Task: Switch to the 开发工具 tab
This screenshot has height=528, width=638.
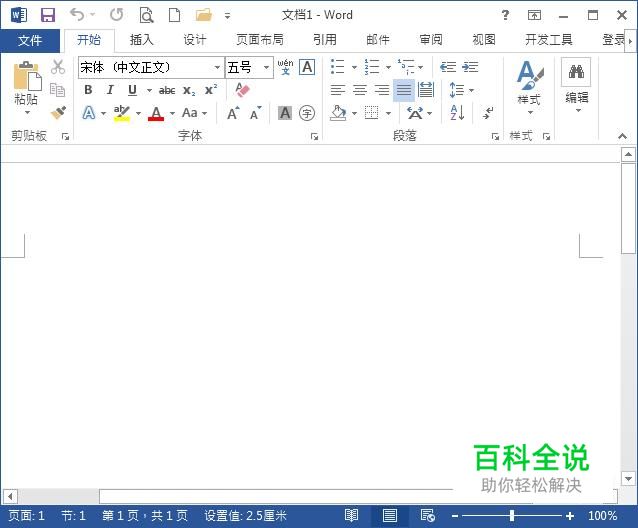Action: pos(548,40)
